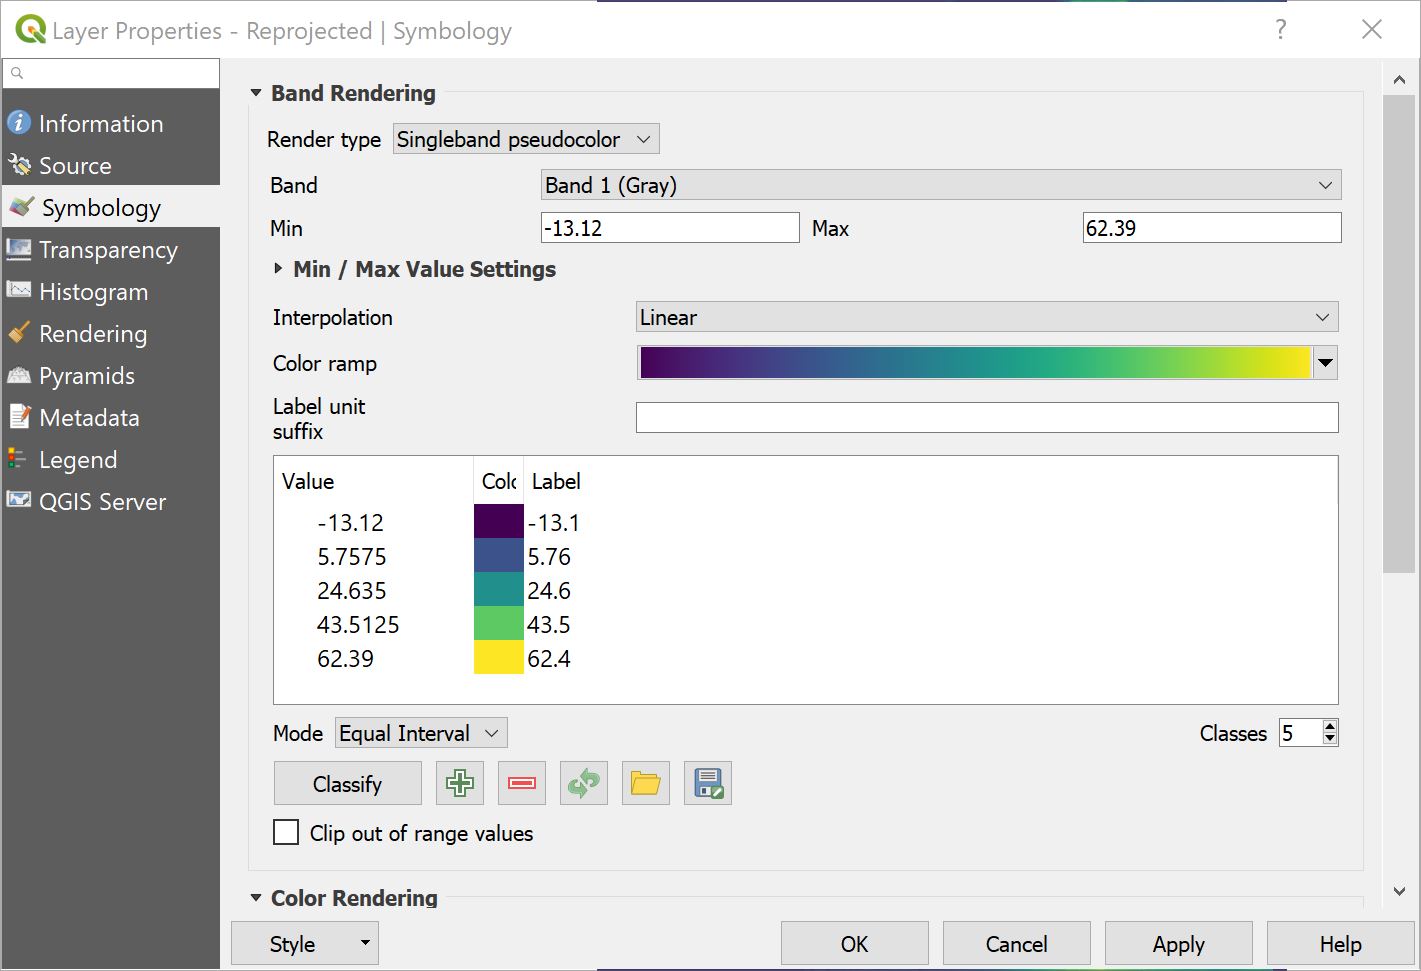Load color map from file
This screenshot has width=1421, height=971.
(645, 783)
